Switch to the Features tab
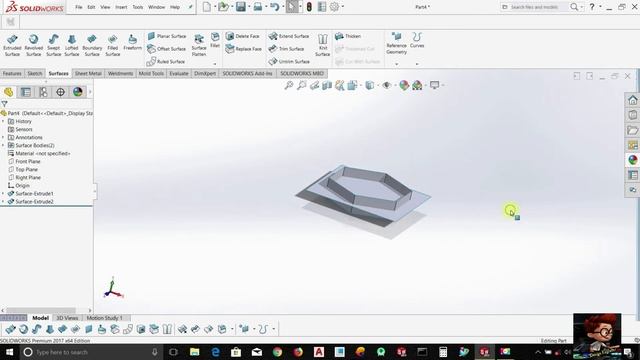The height and width of the screenshot is (360, 640). click(x=12, y=73)
